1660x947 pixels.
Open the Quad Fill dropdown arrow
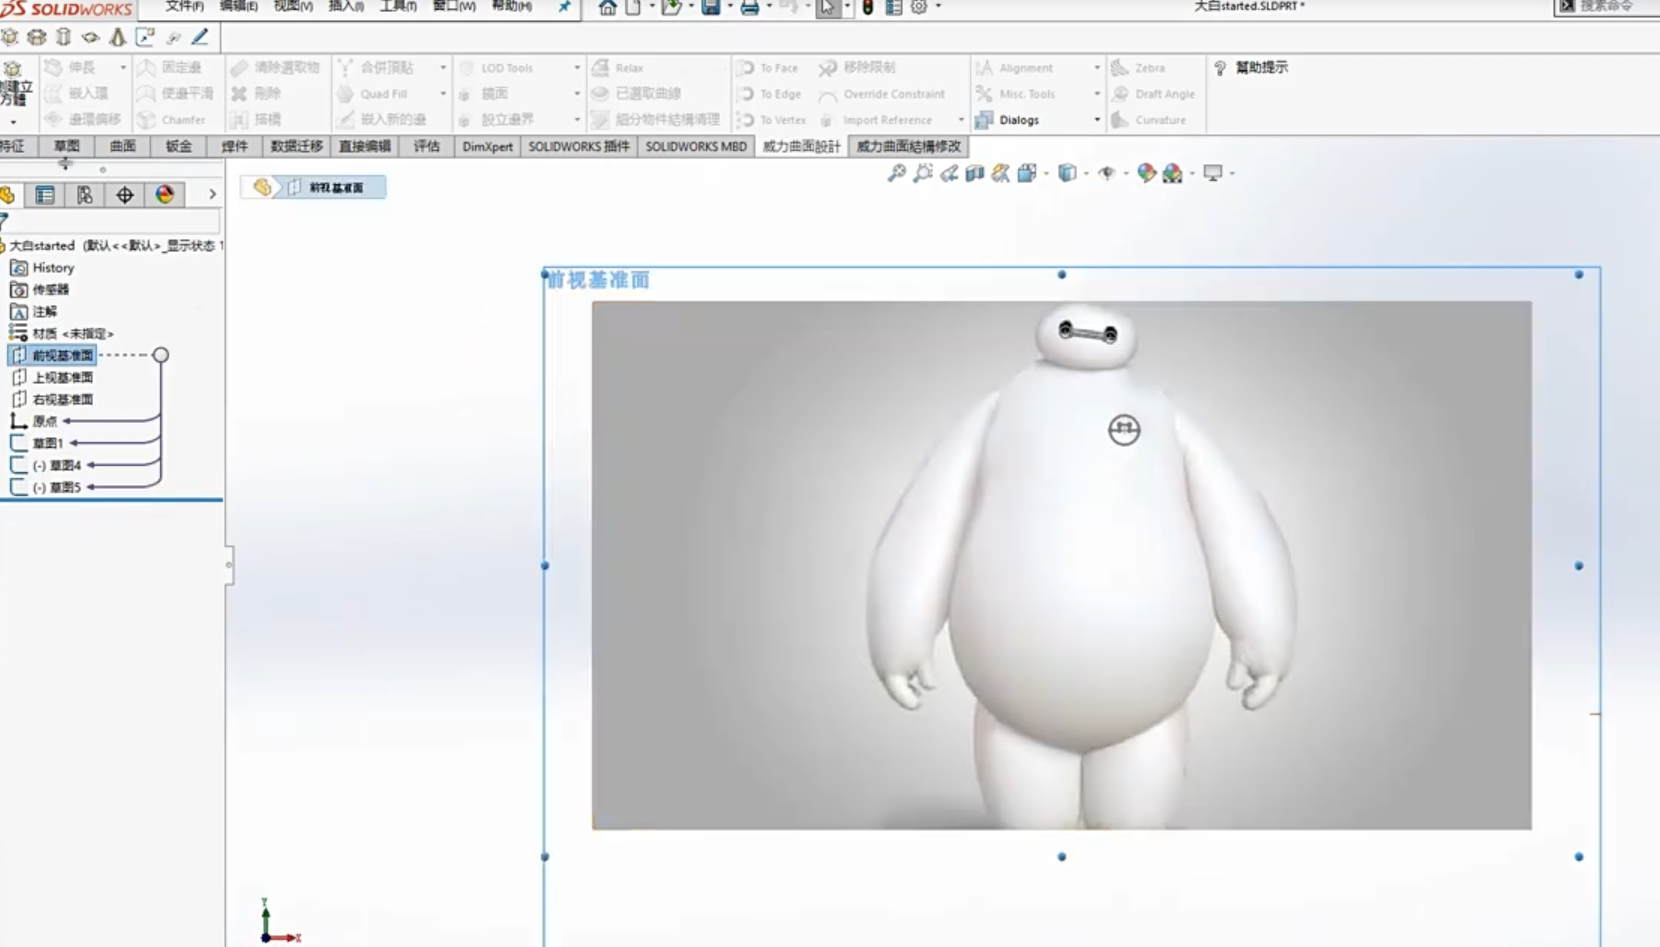[x=443, y=94]
